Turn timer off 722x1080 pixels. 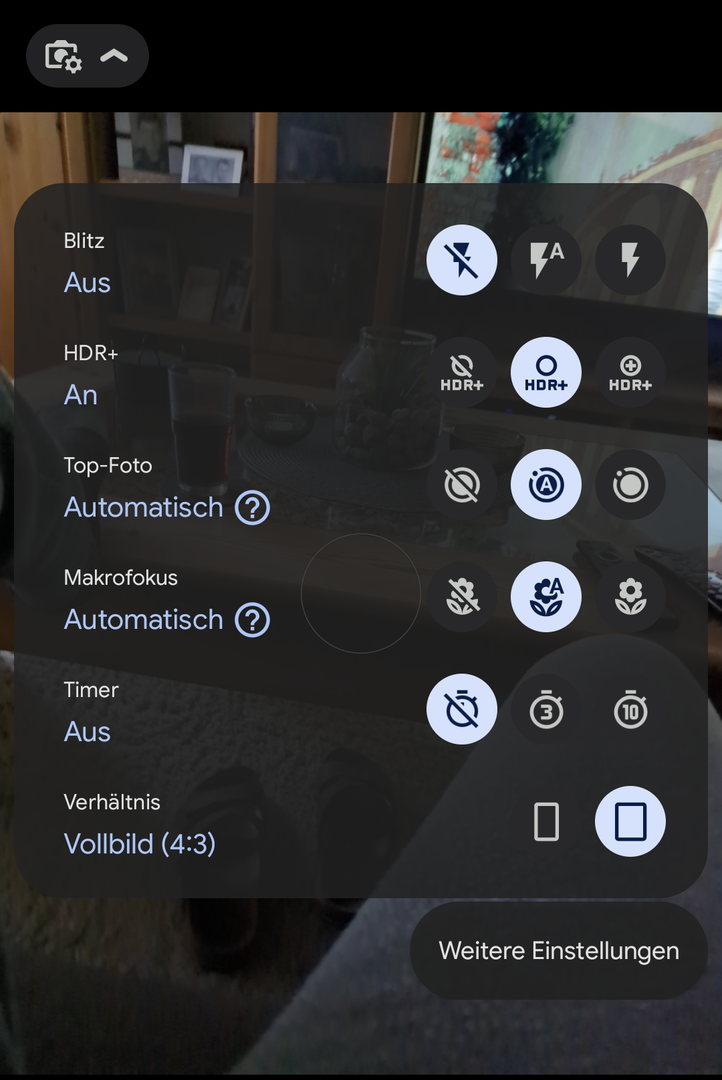coord(462,709)
